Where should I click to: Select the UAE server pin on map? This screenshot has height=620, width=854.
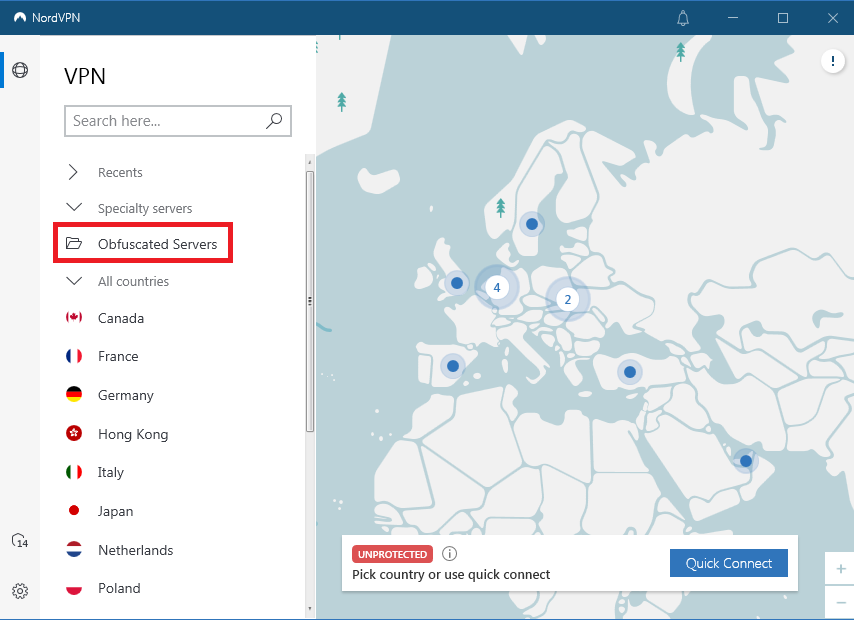point(746,461)
